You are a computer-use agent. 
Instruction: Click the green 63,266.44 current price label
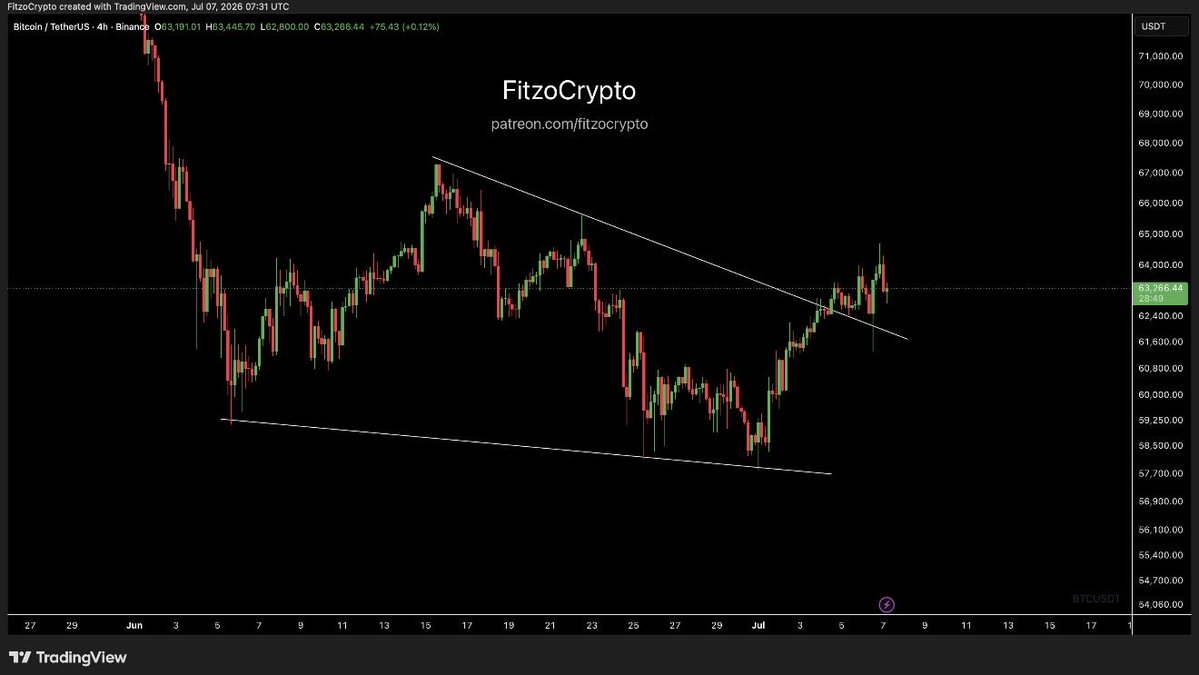pyautogui.click(x=1160, y=293)
